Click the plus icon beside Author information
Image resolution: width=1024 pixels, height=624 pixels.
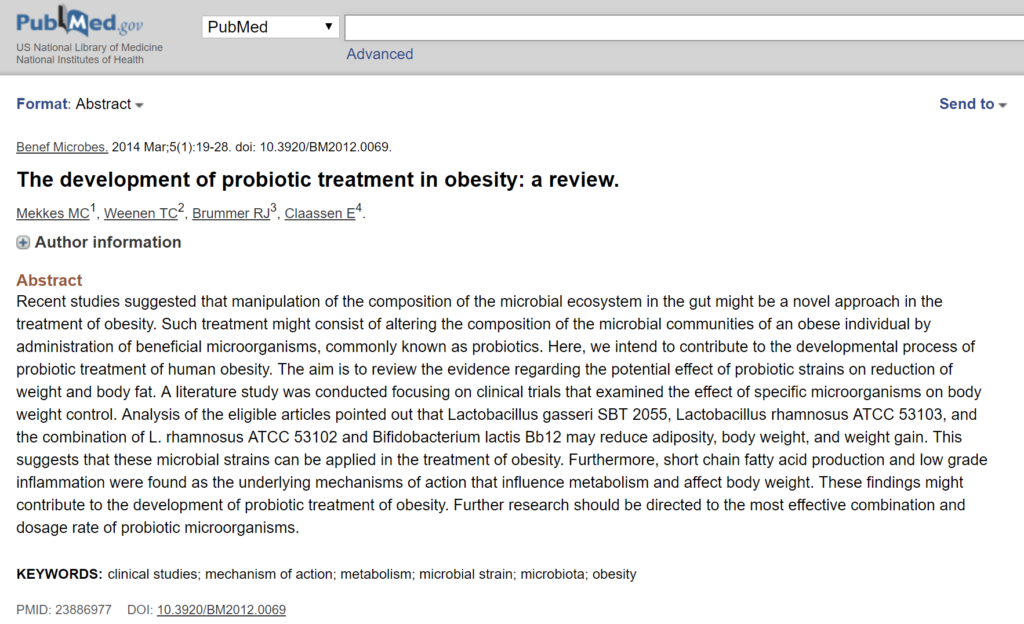coord(23,243)
